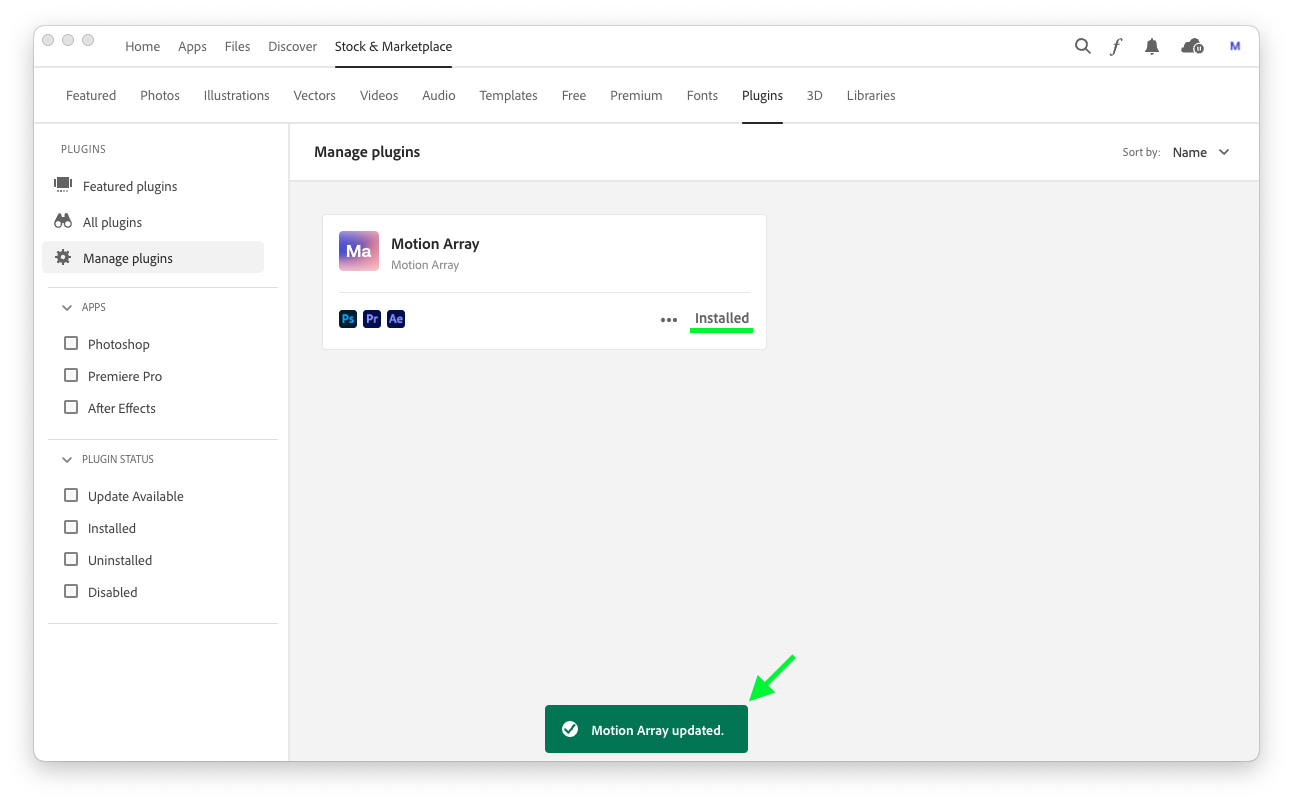This screenshot has width=1293, height=803.
Task: Click the Premiere Pro icon on Motion Array card
Action: (x=372, y=319)
